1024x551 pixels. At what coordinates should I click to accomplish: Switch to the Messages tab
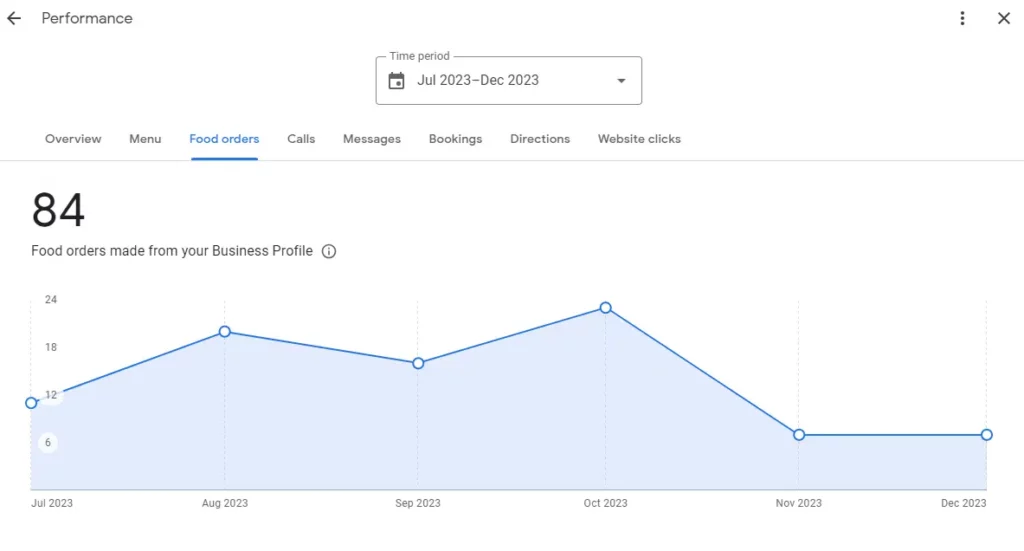point(372,139)
